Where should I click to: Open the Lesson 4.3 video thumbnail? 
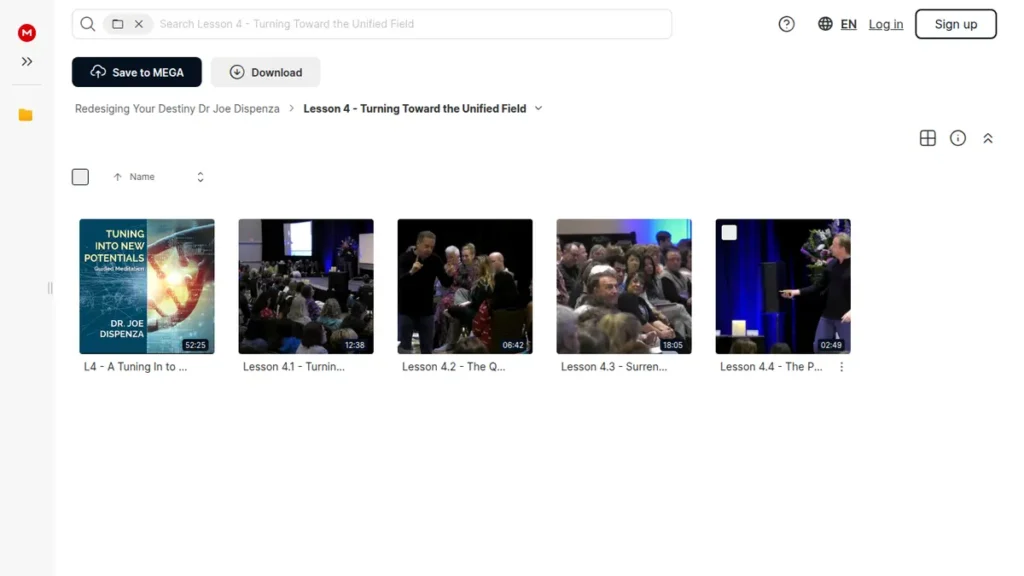624,286
